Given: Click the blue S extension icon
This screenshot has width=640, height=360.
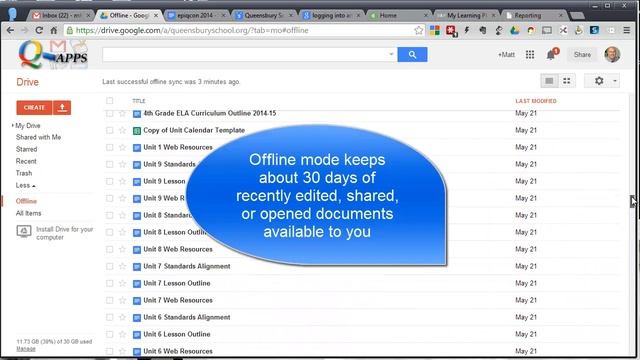Looking at the screenshot, I should 594,30.
